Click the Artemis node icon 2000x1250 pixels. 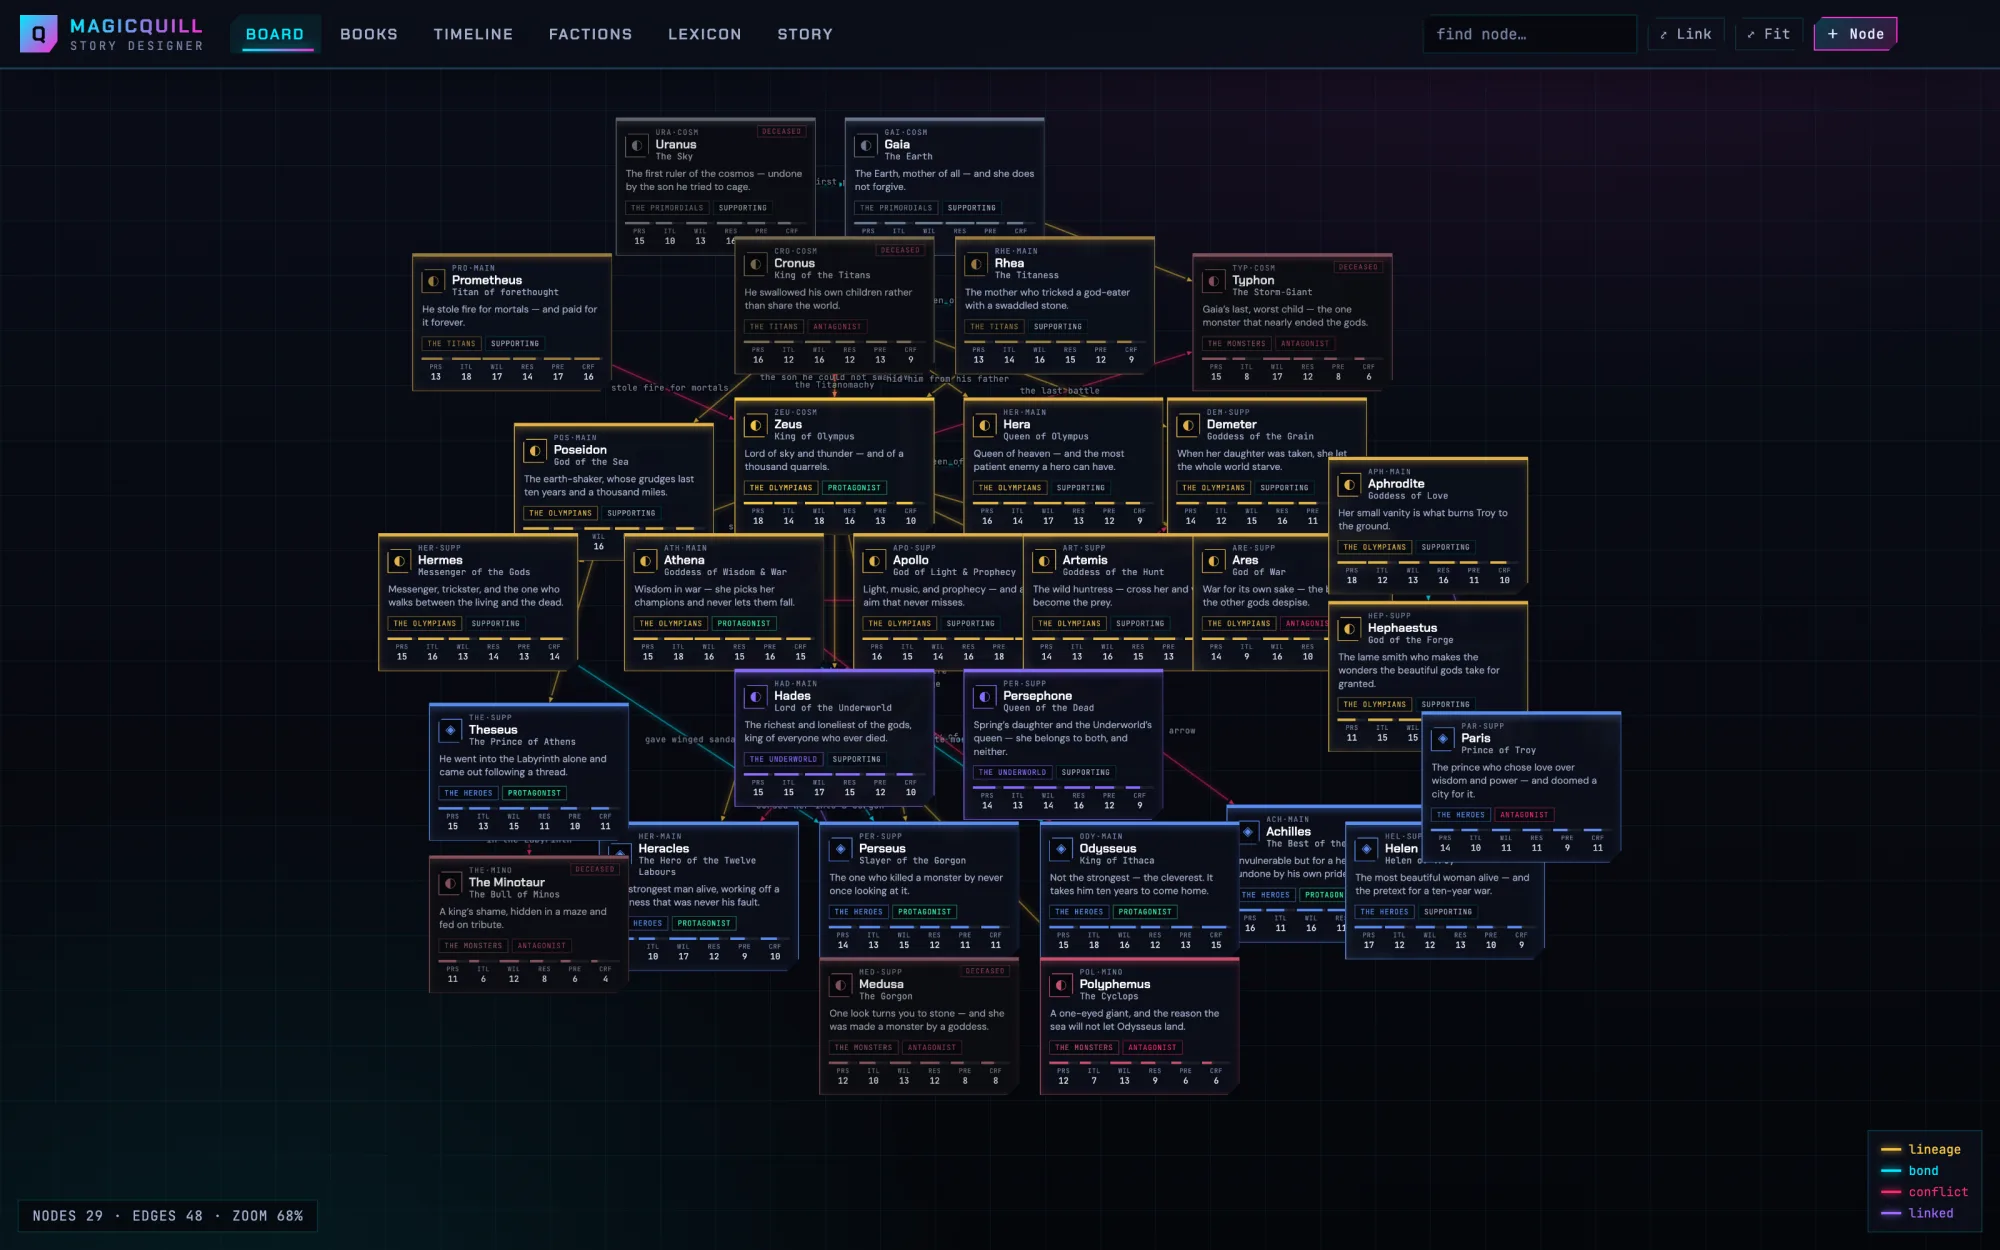pyautogui.click(x=1044, y=561)
